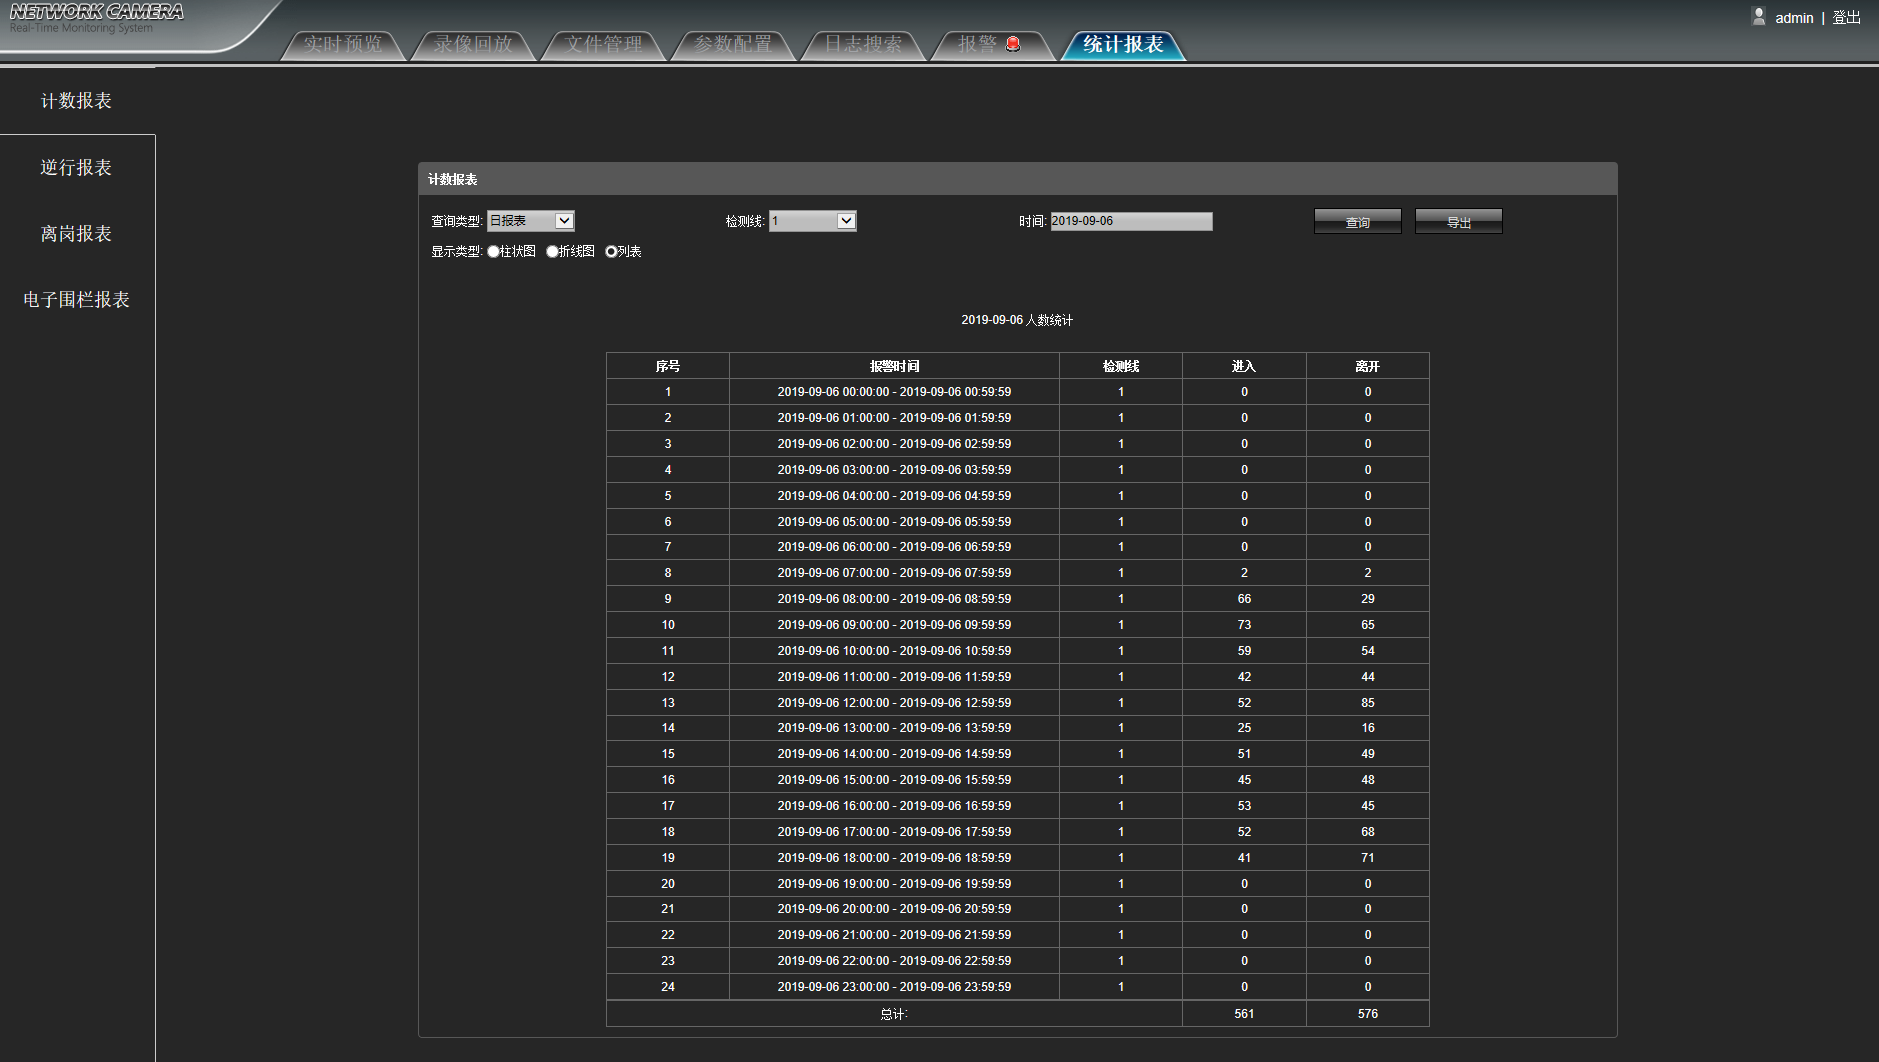Click the row 00:00:00 - 00:59:59 time cell
This screenshot has height=1062, width=1879.
coord(894,392)
